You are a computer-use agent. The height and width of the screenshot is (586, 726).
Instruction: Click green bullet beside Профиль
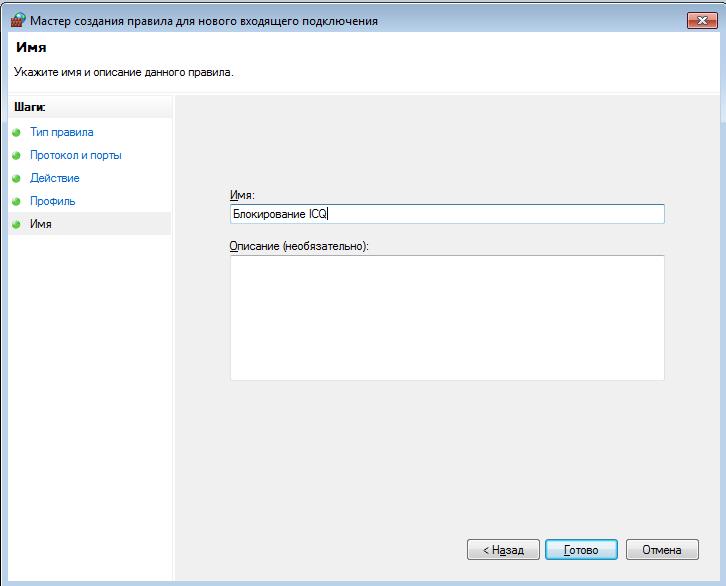16,201
